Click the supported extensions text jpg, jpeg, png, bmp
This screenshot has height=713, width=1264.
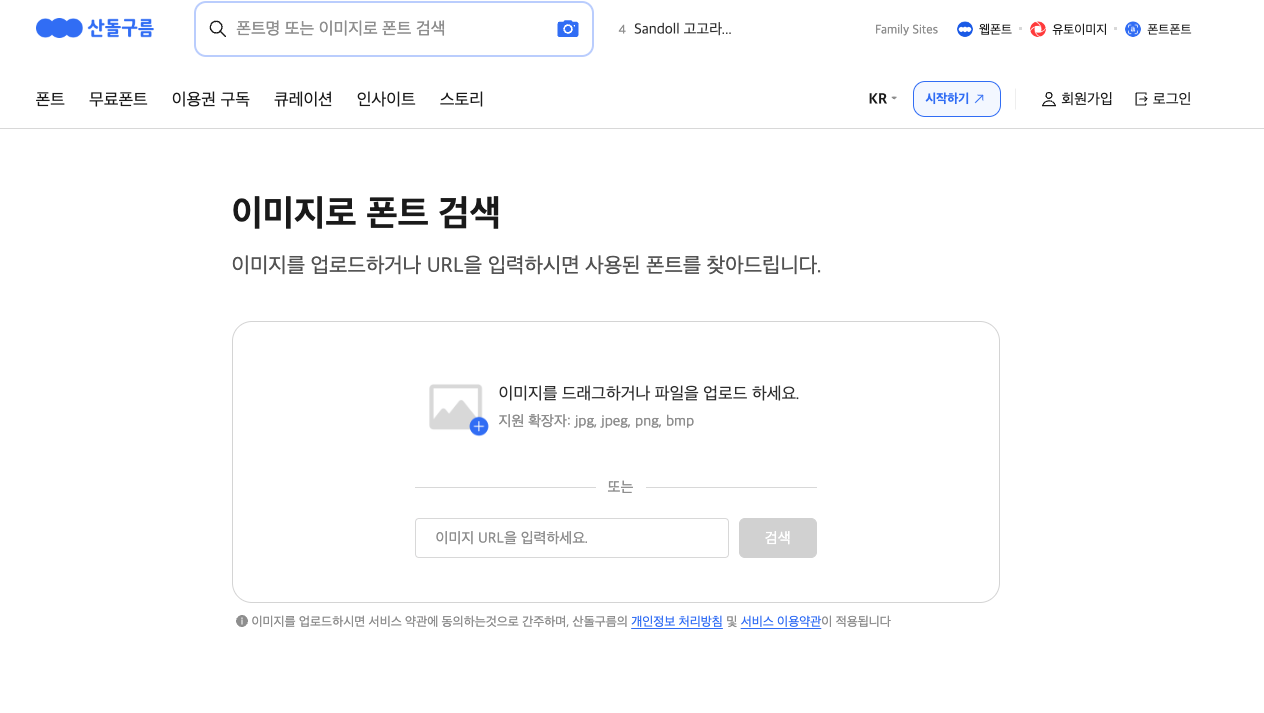(596, 421)
